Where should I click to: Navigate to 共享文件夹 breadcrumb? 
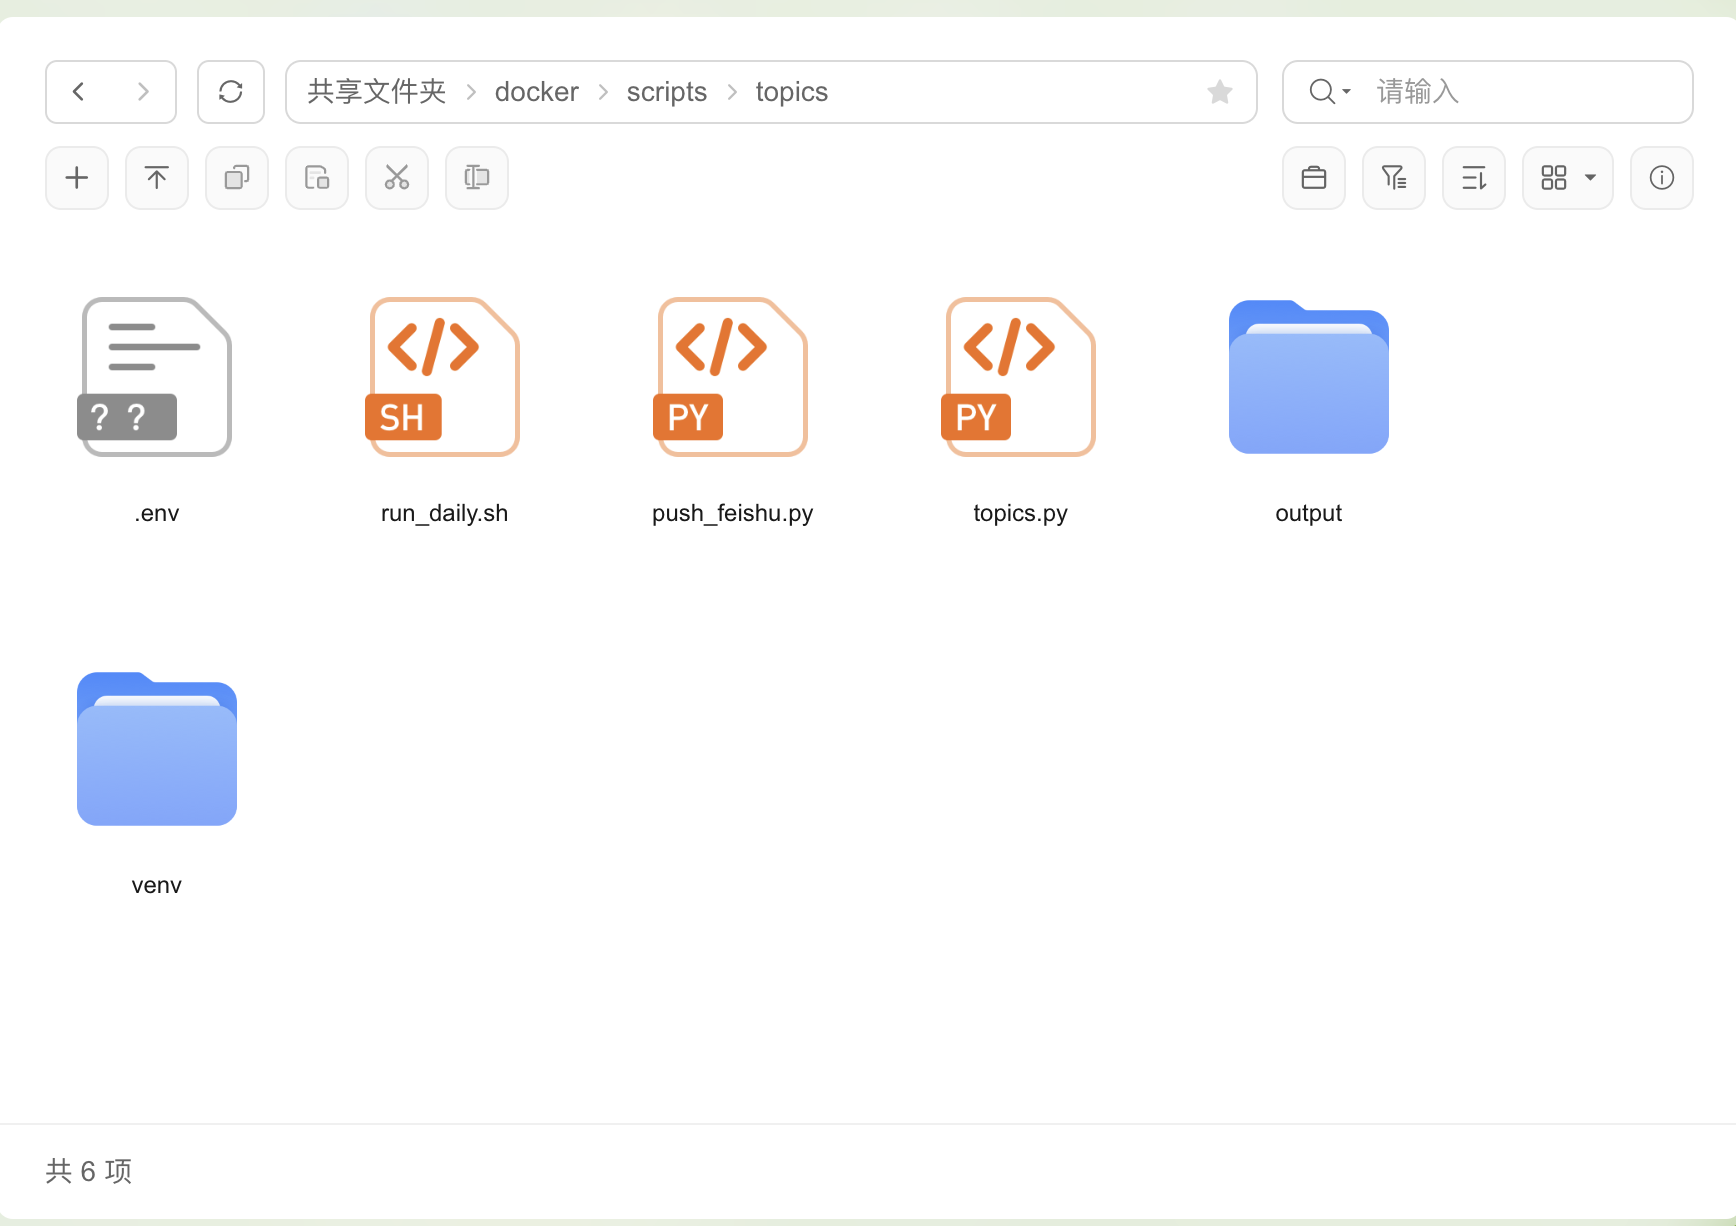[x=377, y=92]
